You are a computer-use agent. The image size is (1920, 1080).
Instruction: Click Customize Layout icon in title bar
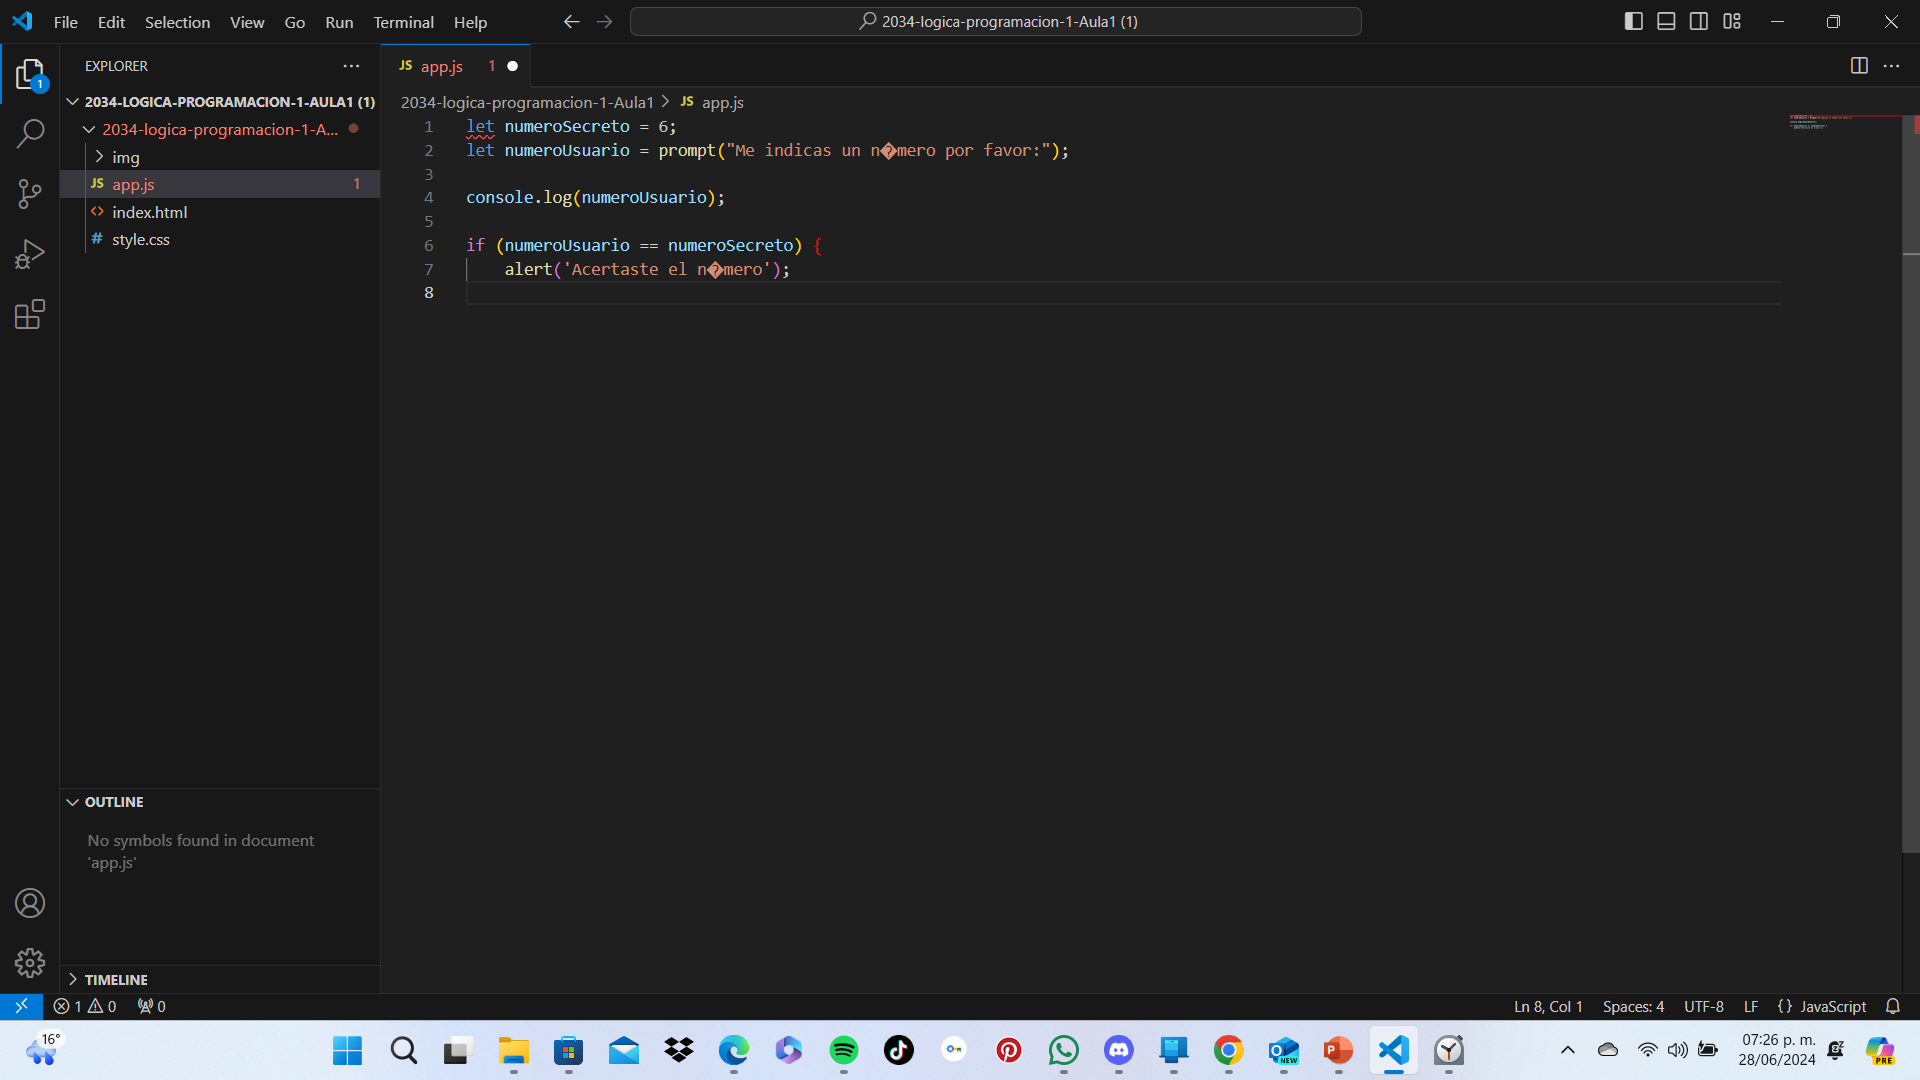tap(1732, 21)
